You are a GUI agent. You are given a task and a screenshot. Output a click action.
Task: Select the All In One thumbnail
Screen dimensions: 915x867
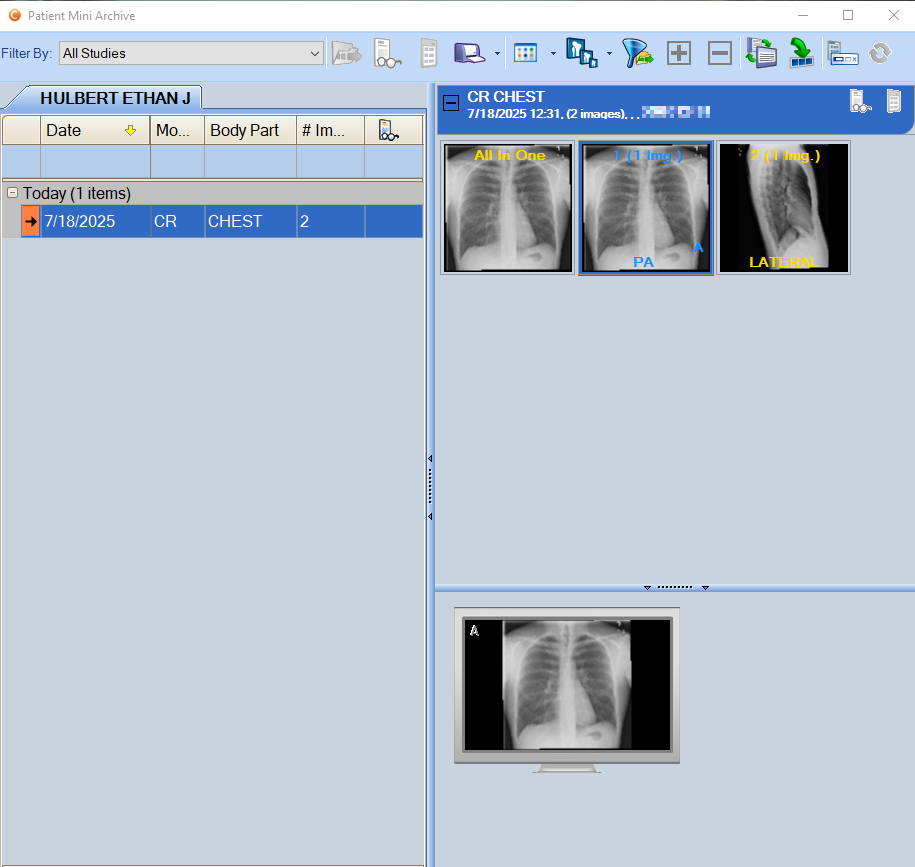click(508, 208)
